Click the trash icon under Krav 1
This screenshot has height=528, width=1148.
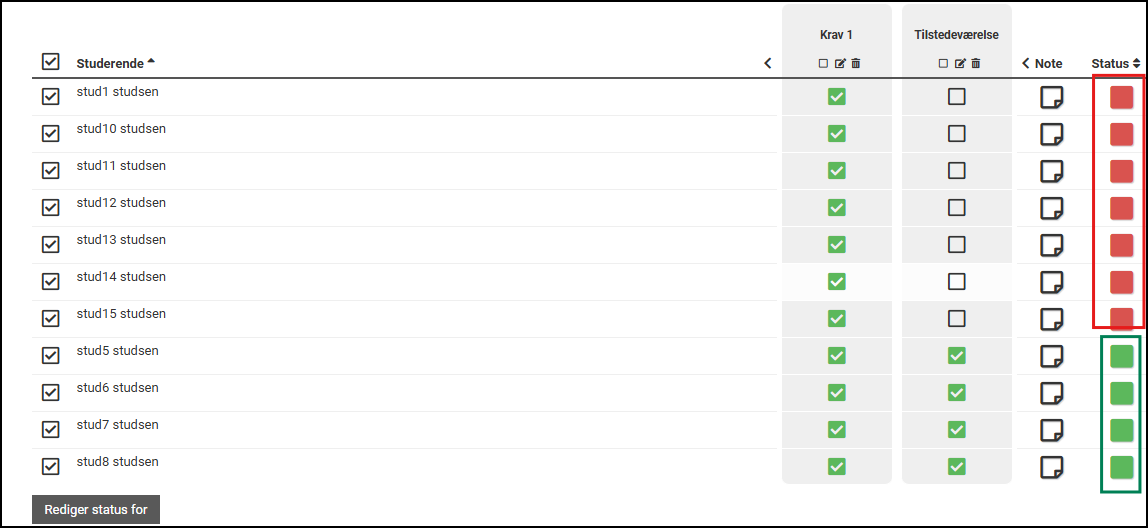pyautogui.click(x=856, y=64)
